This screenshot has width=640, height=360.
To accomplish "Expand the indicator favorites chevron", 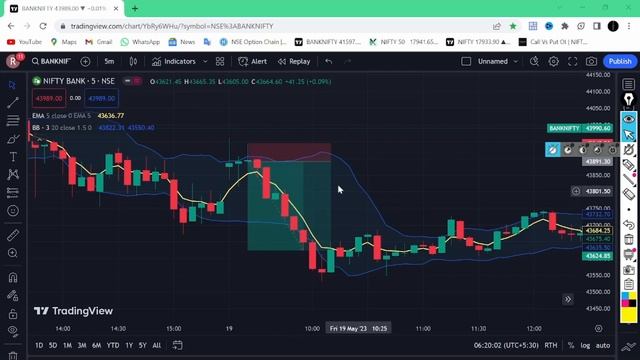I will (x=205, y=61).
